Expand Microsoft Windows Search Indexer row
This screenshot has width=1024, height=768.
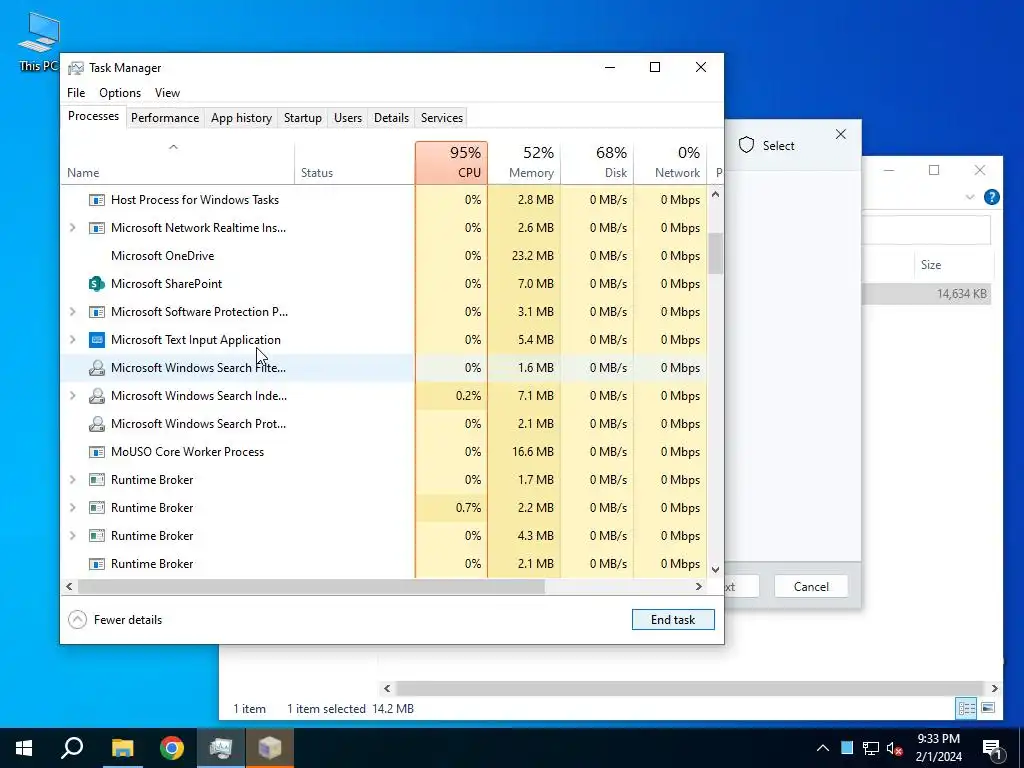pyautogui.click(x=72, y=396)
